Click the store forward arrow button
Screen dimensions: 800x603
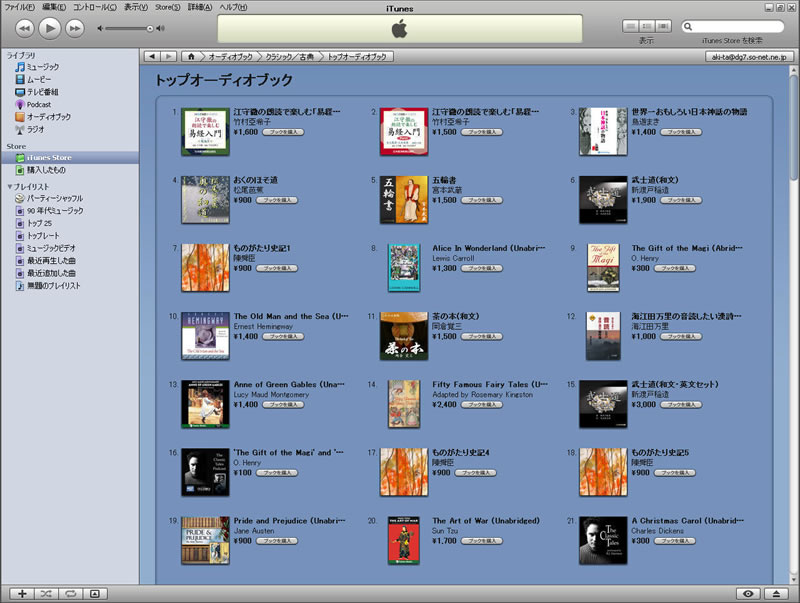pyautogui.click(x=168, y=57)
